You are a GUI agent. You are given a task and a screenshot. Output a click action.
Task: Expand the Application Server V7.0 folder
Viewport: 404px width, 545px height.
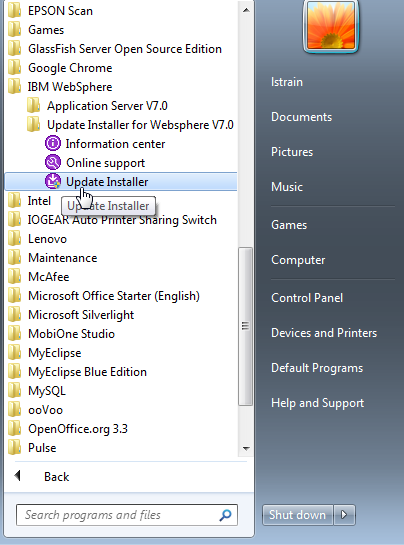pyautogui.click(x=107, y=106)
